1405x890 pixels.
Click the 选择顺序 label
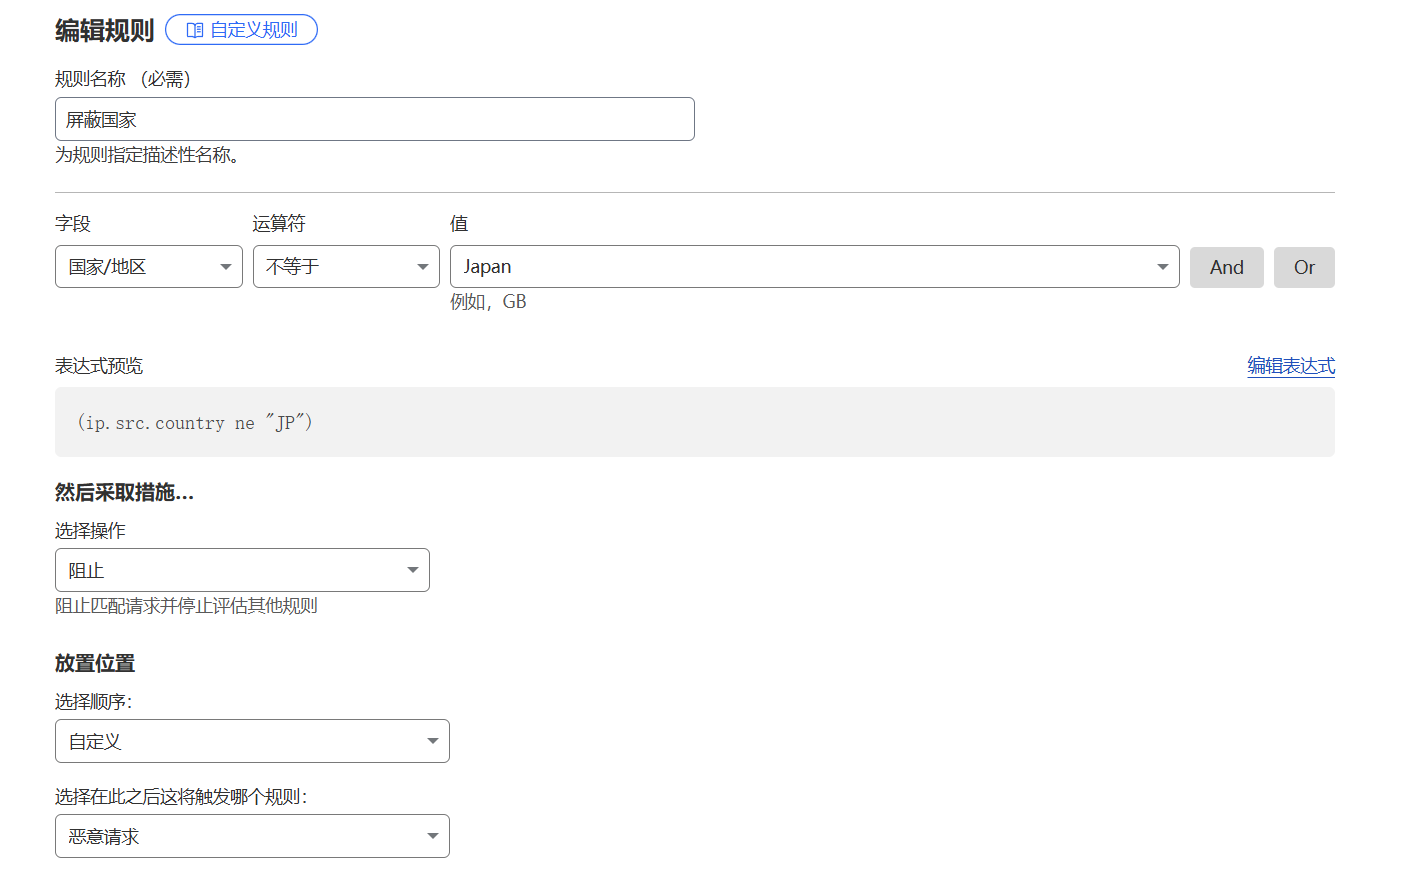pyautogui.click(x=93, y=702)
